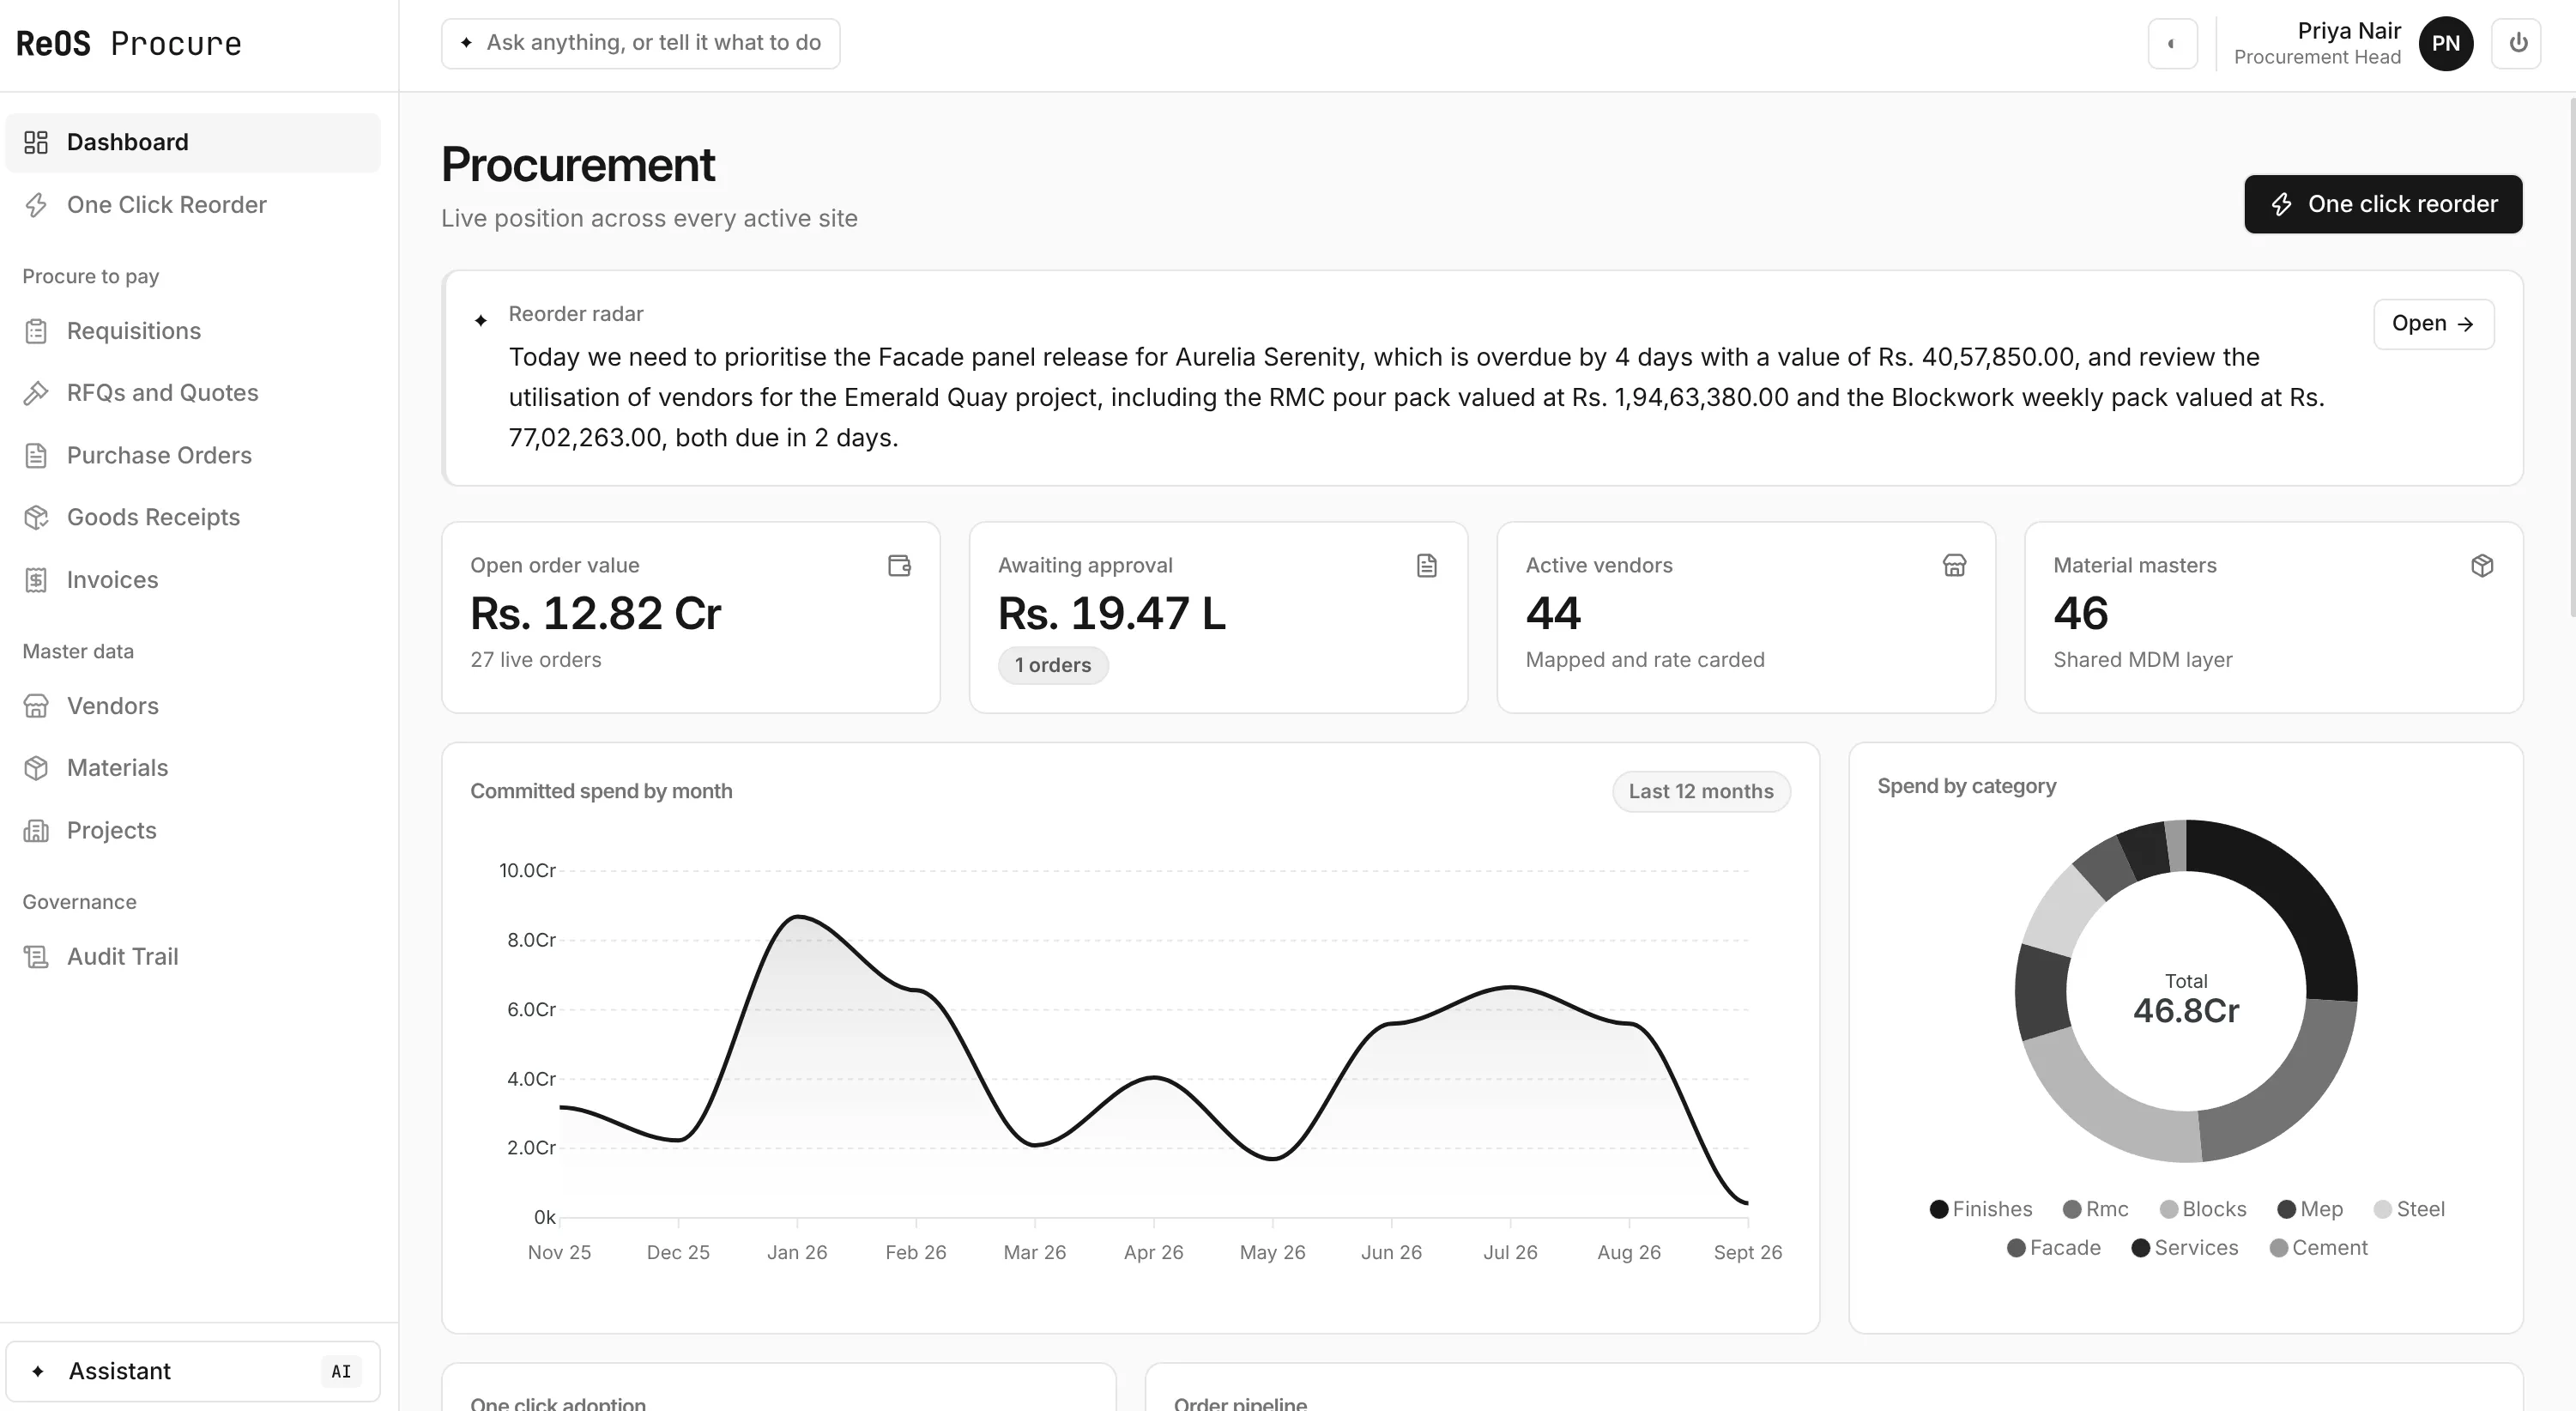Click the Audit Trail scroll icon

pos(36,957)
